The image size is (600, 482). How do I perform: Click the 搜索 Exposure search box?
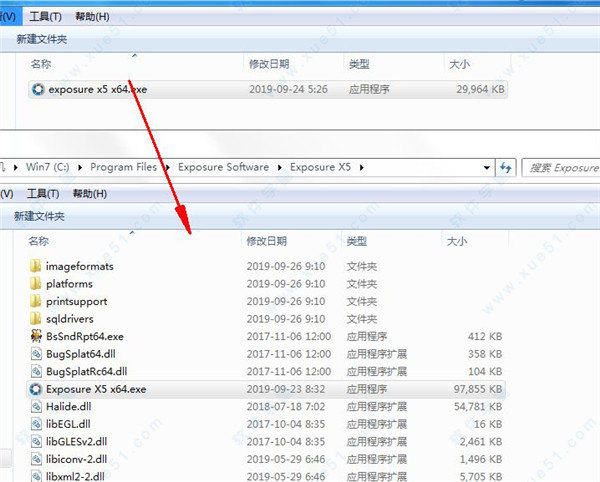561,168
